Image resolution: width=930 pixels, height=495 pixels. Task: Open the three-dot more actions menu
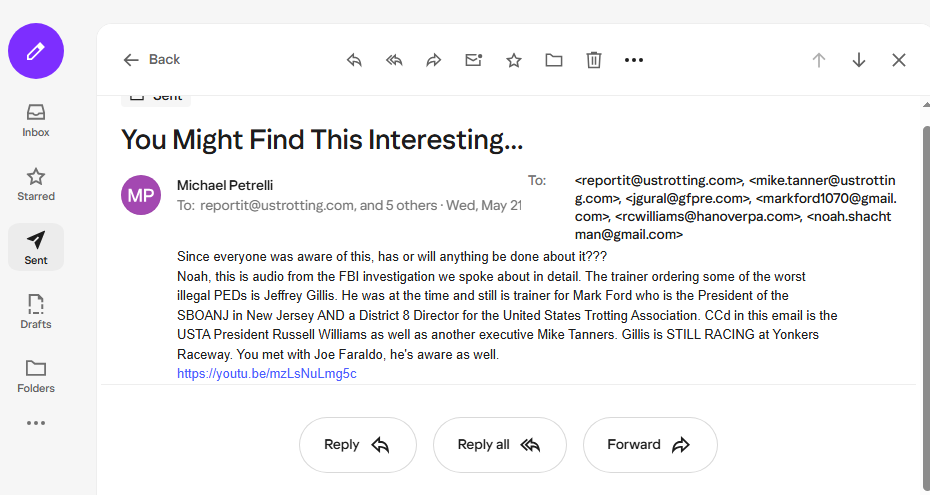click(x=634, y=60)
